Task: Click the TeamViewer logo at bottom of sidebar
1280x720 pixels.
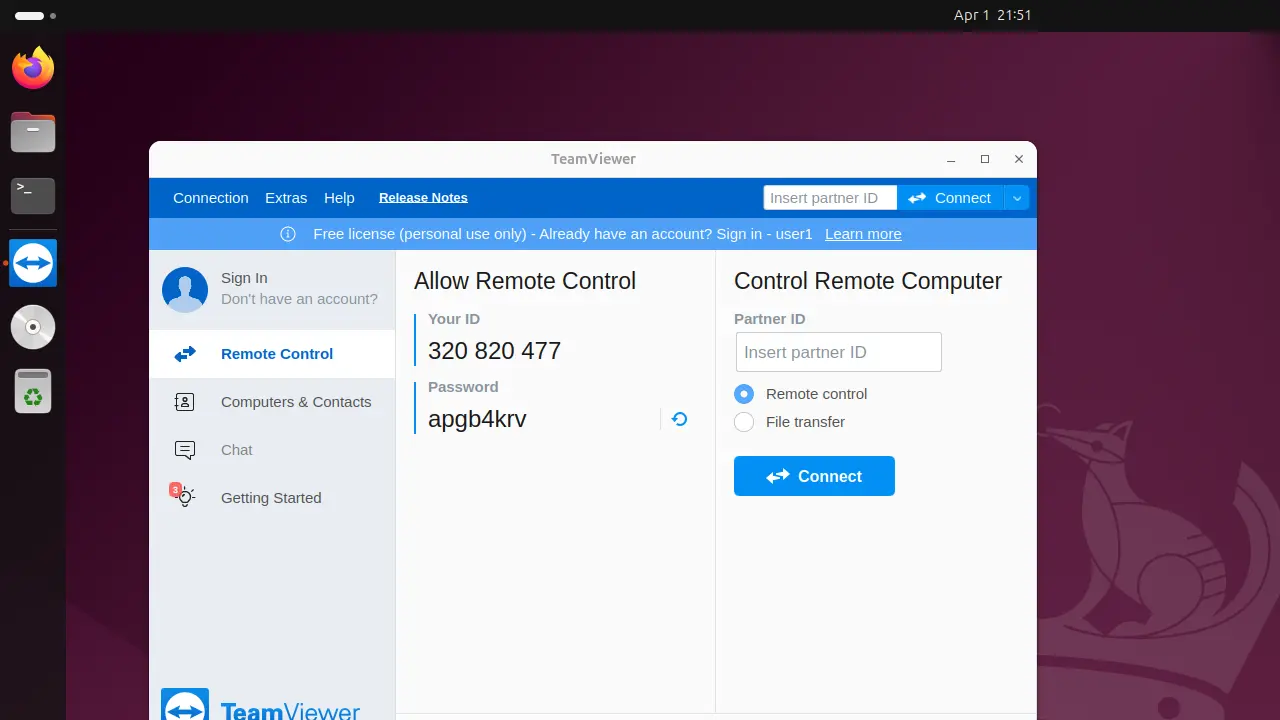Action: (x=260, y=704)
